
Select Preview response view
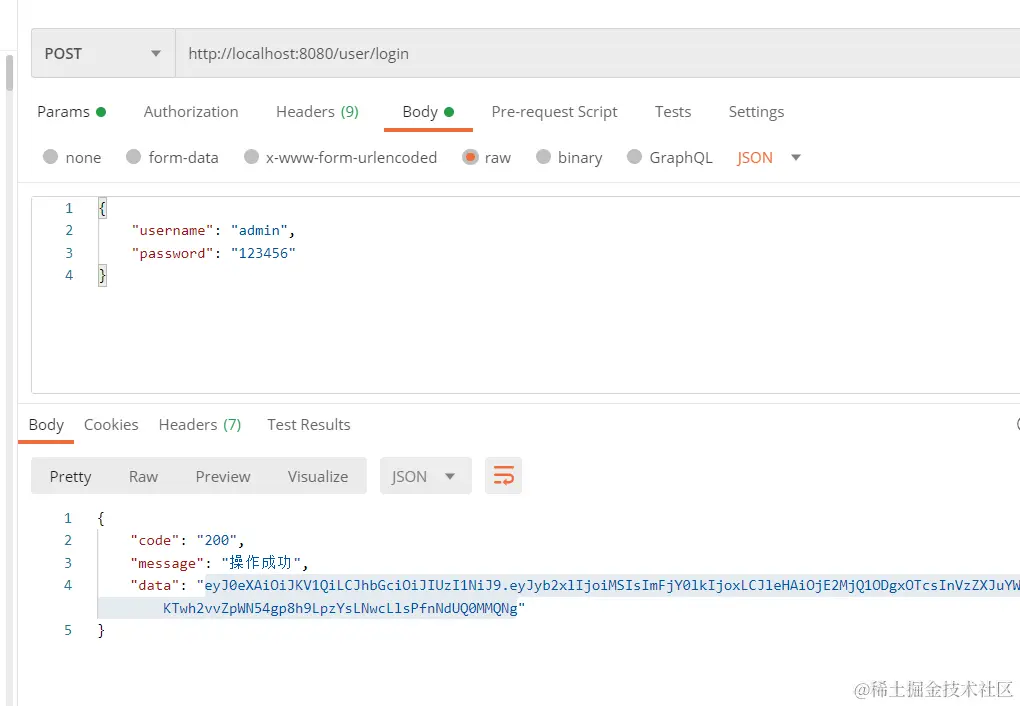coord(222,476)
